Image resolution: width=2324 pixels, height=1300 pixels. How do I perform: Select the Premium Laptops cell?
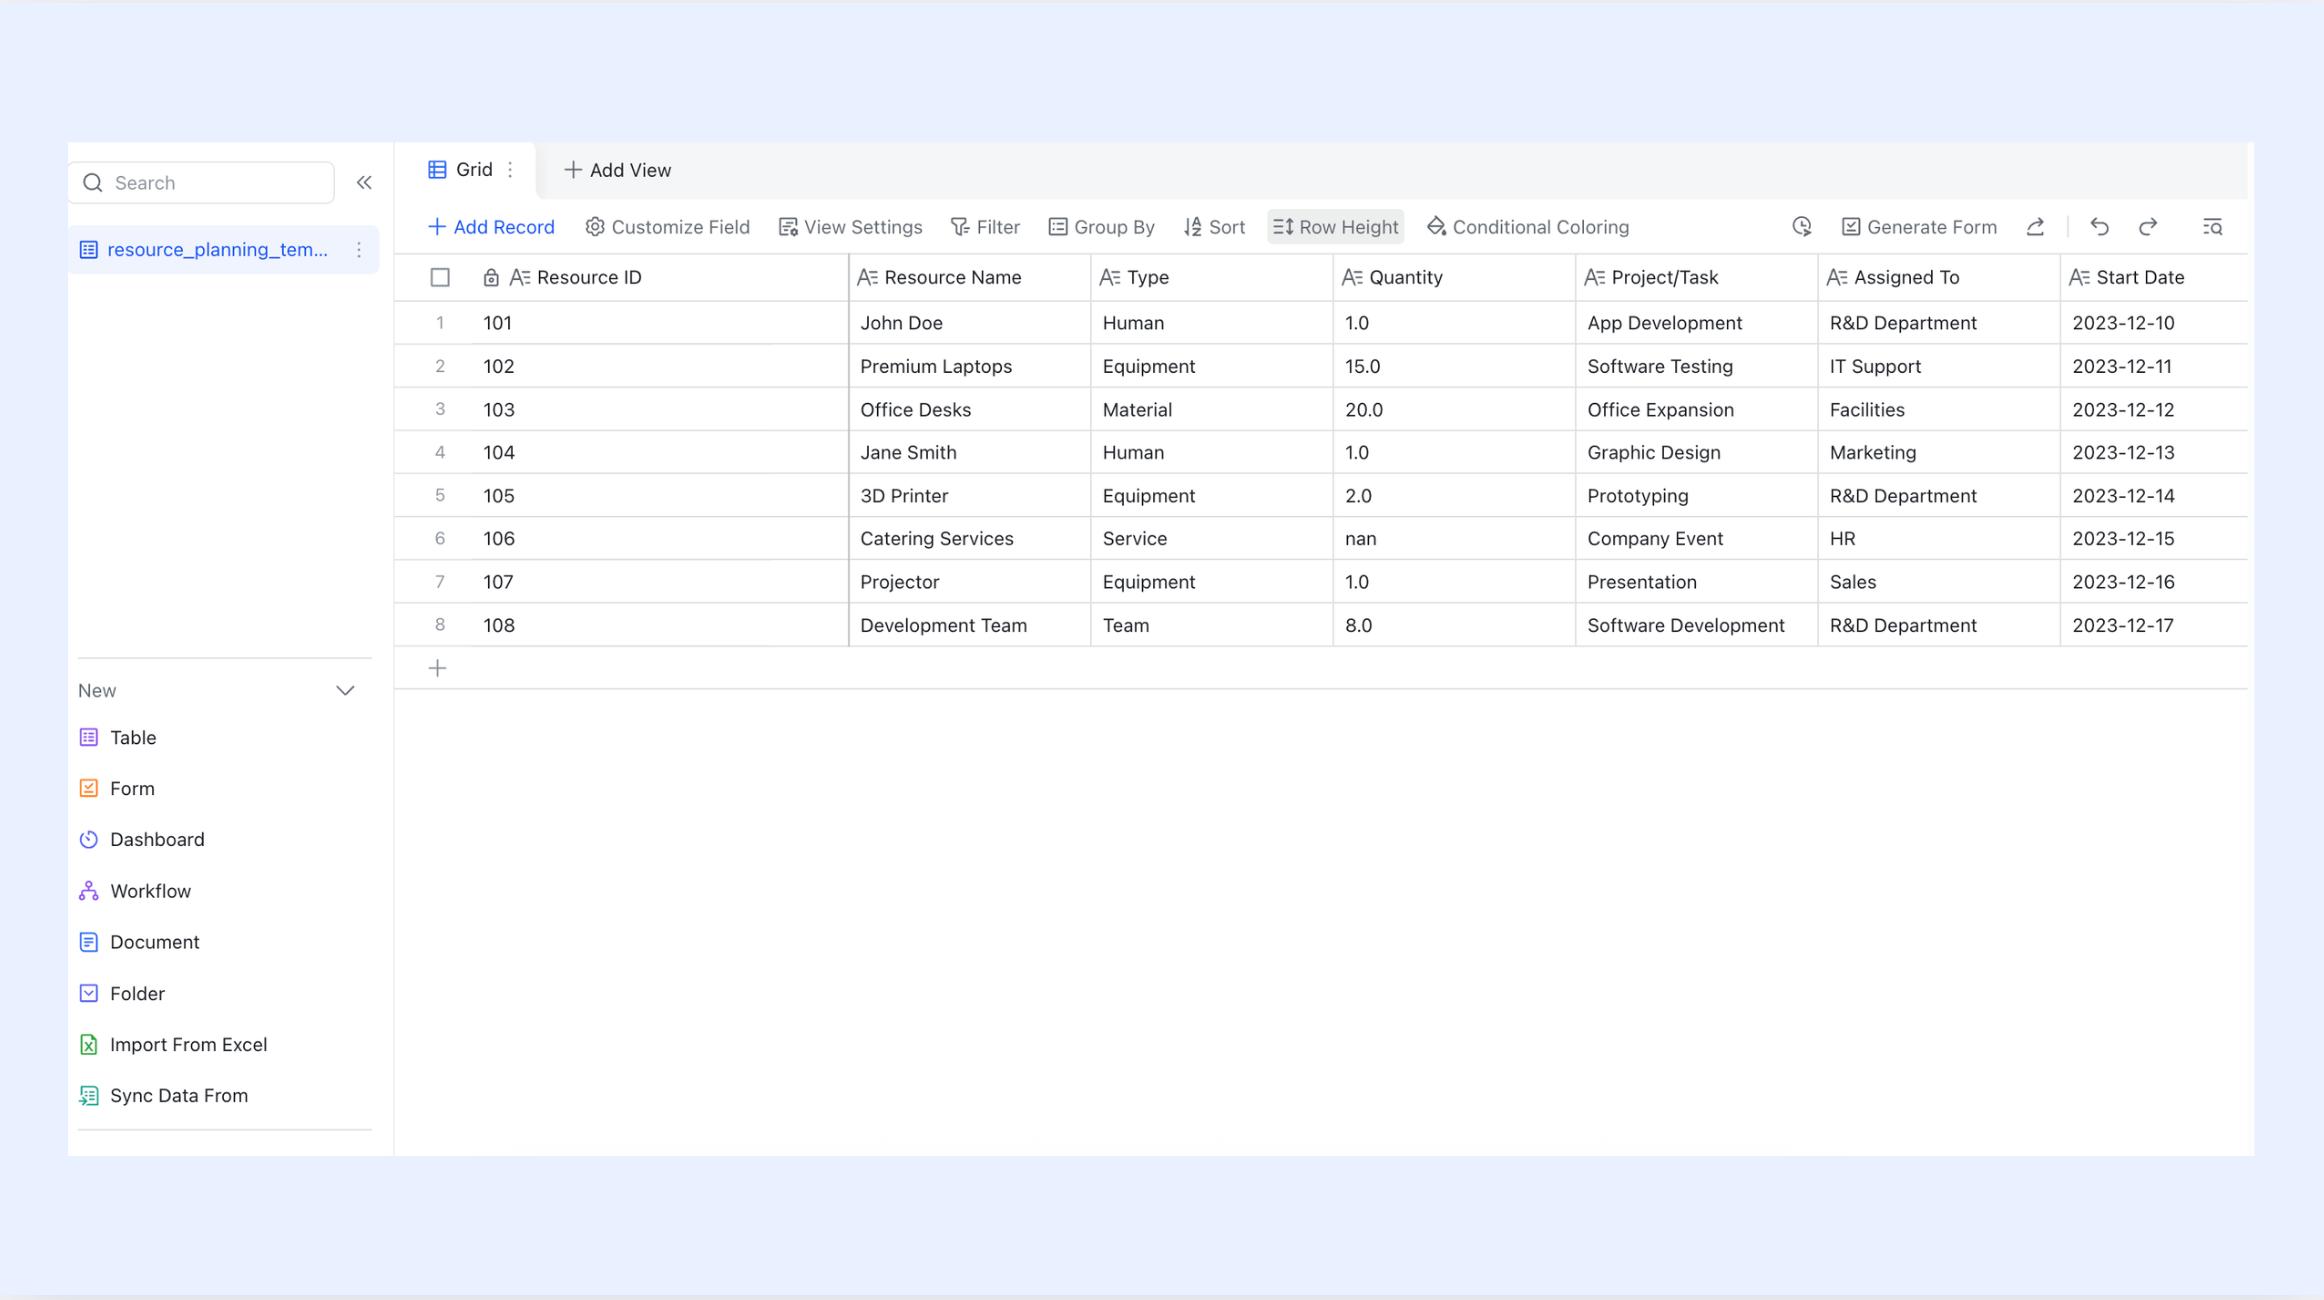pyautogui.click(x=970, y=366)
